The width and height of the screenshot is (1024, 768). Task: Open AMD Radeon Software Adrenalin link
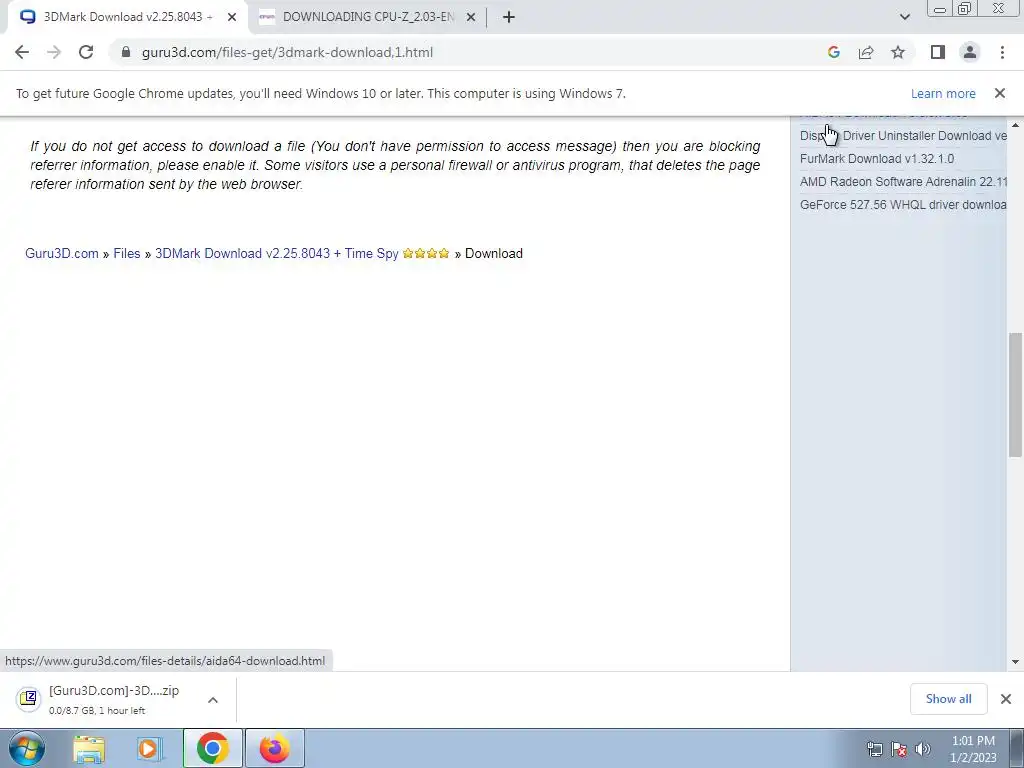903,182
